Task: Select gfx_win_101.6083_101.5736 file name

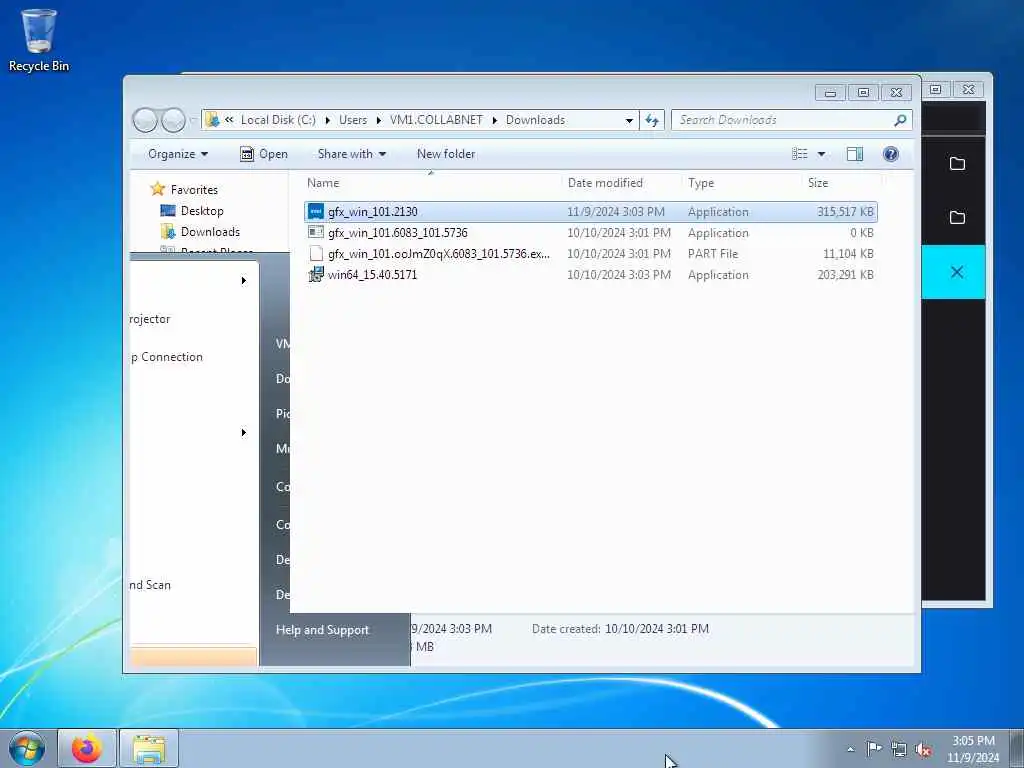Action: [398, 232]
